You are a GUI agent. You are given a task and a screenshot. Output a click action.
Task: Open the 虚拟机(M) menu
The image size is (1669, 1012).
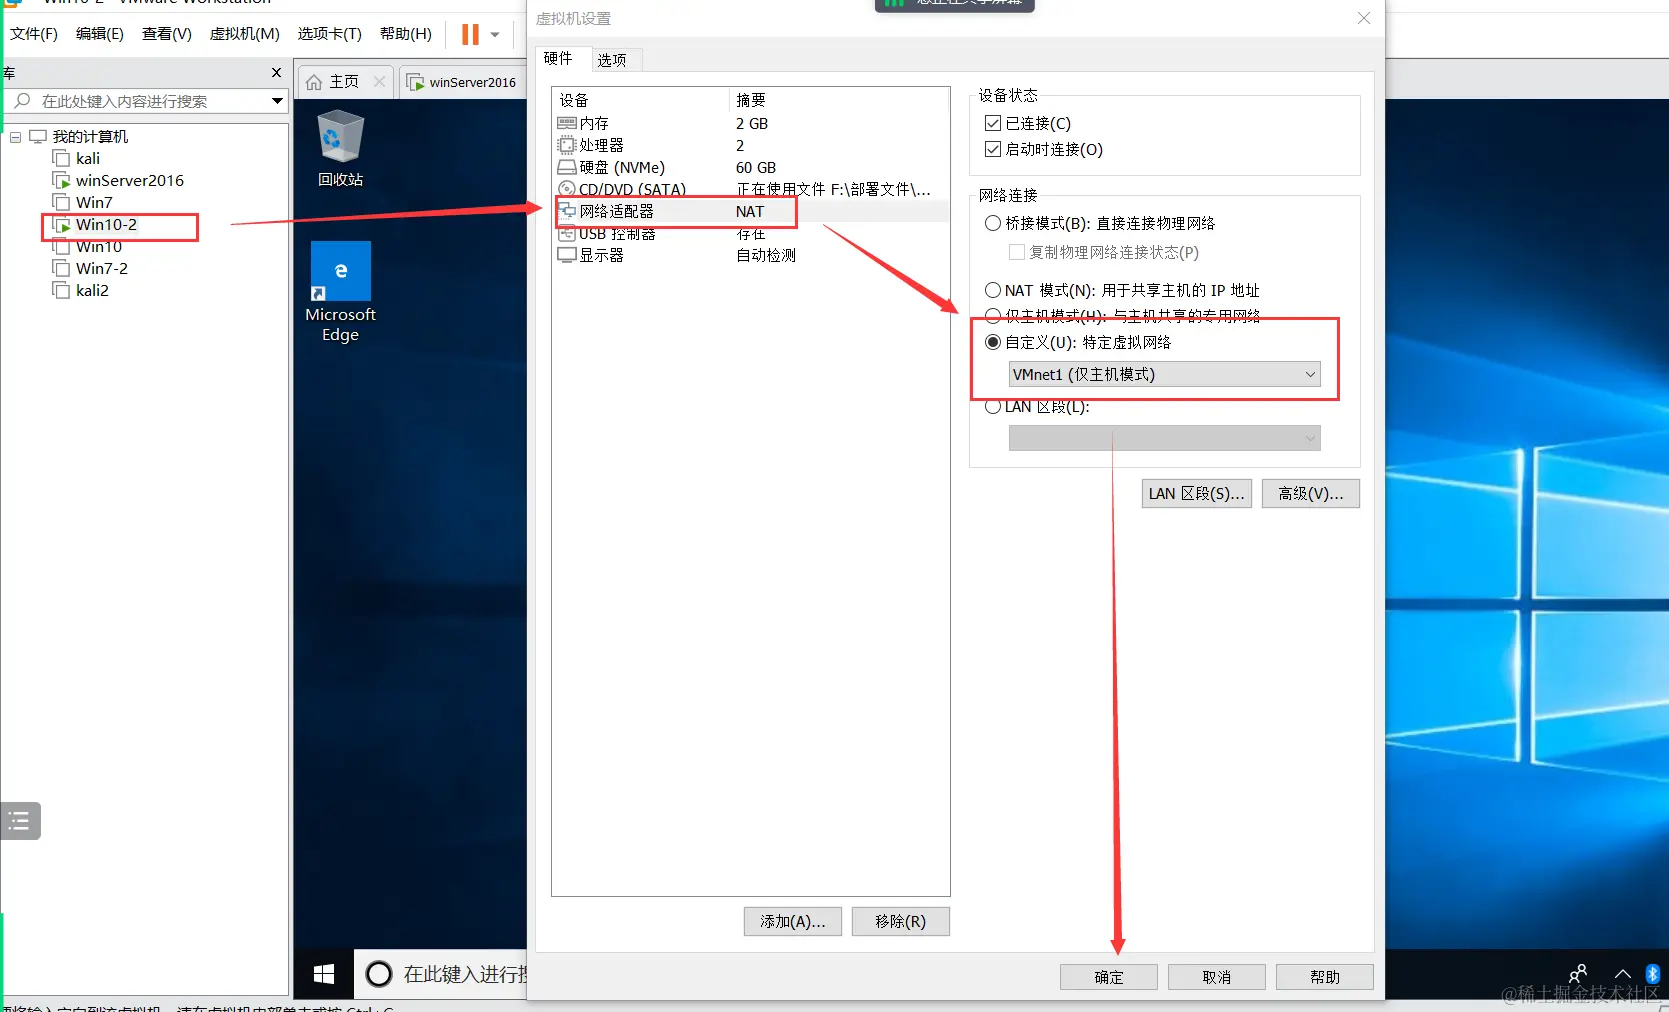click(x=245, y=34)
